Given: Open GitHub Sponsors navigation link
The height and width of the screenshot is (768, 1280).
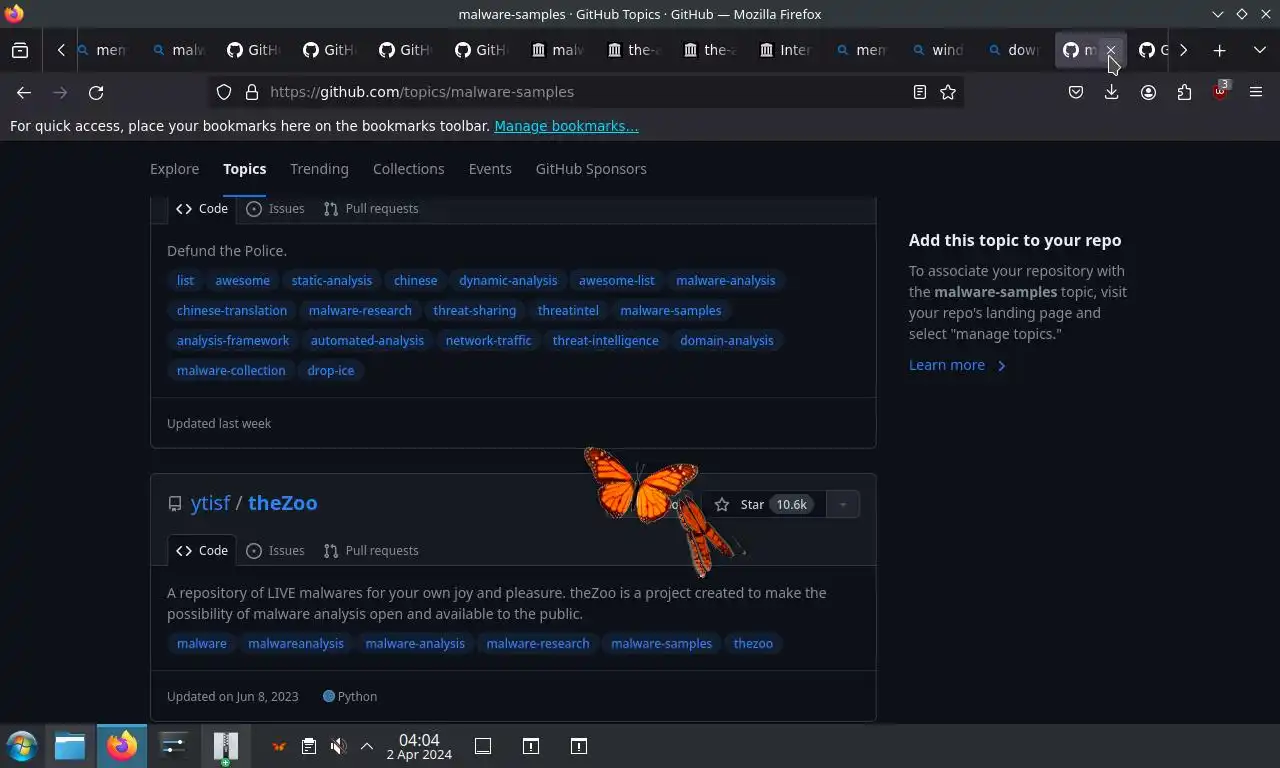Looking at the screenshot, I should click(x=591, y=169).
